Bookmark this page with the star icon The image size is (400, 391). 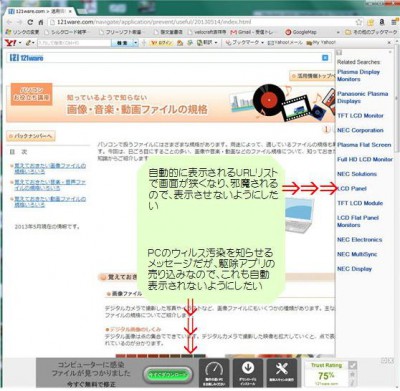359,22
